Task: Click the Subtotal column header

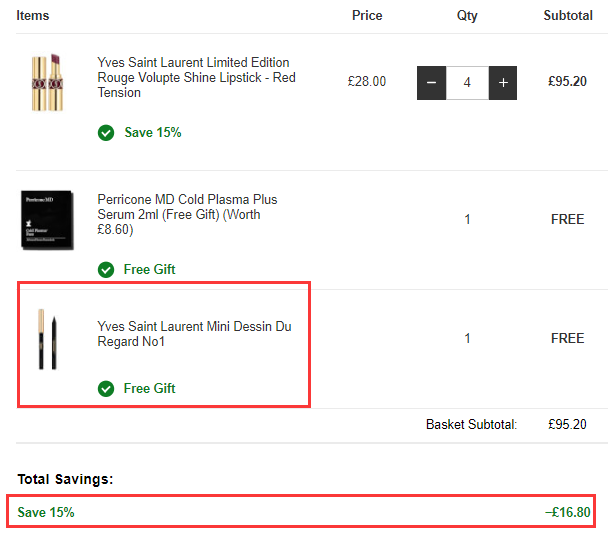Action: pos(567,16)
